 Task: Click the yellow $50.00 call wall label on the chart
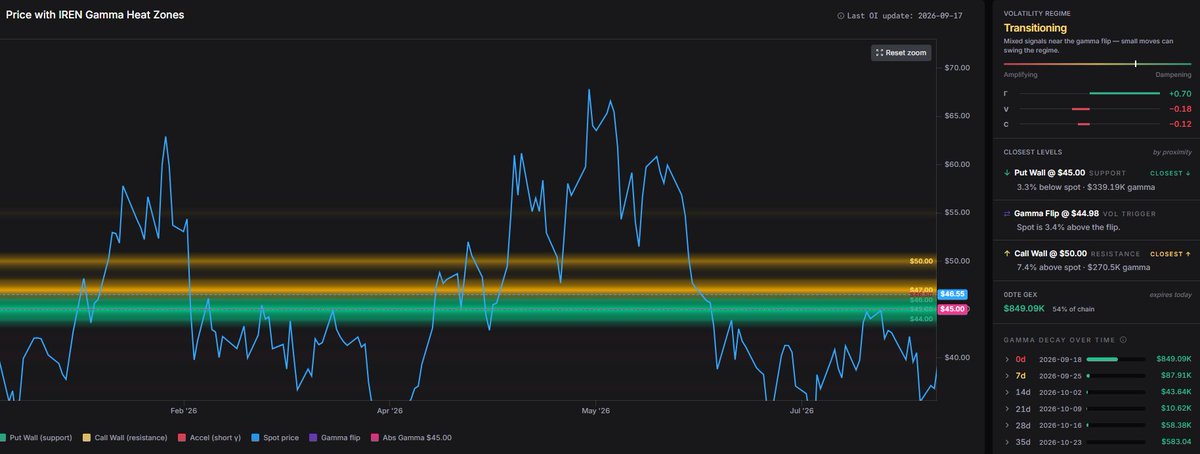tap(921, 261)
